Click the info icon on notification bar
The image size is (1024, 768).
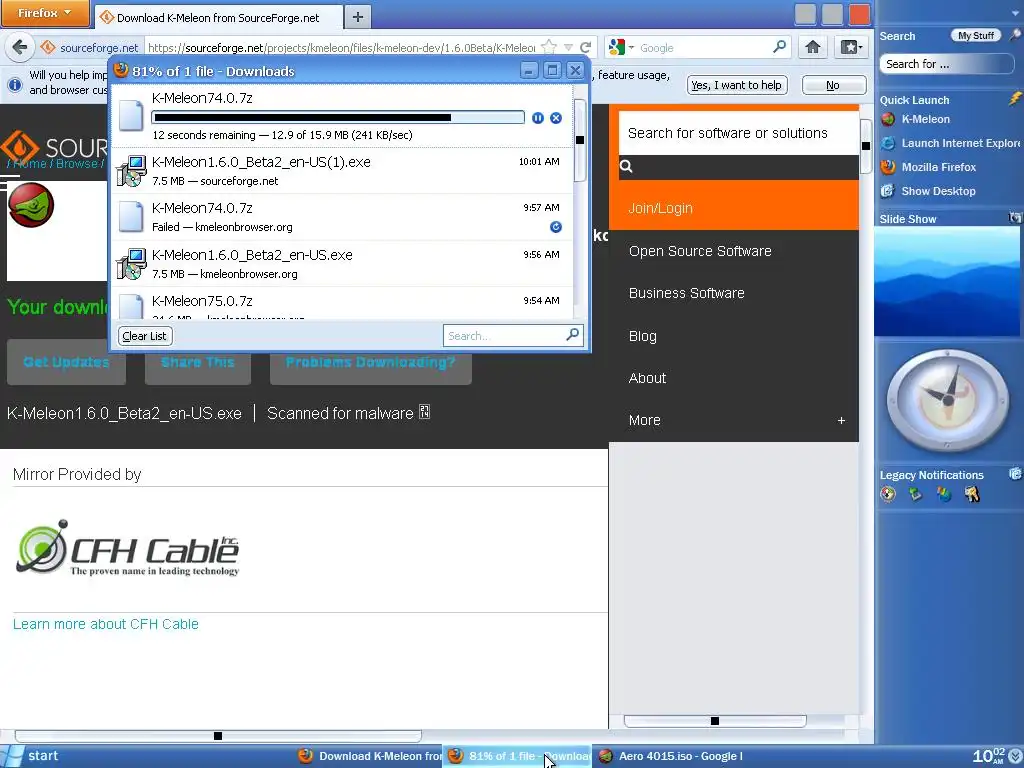(x=14, y=85)
